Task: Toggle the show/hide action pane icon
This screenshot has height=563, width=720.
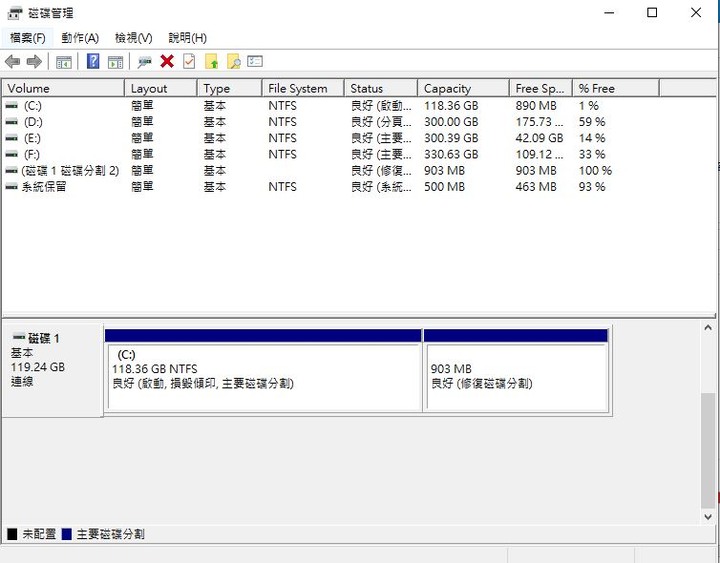Action: [x=115, y=62]
